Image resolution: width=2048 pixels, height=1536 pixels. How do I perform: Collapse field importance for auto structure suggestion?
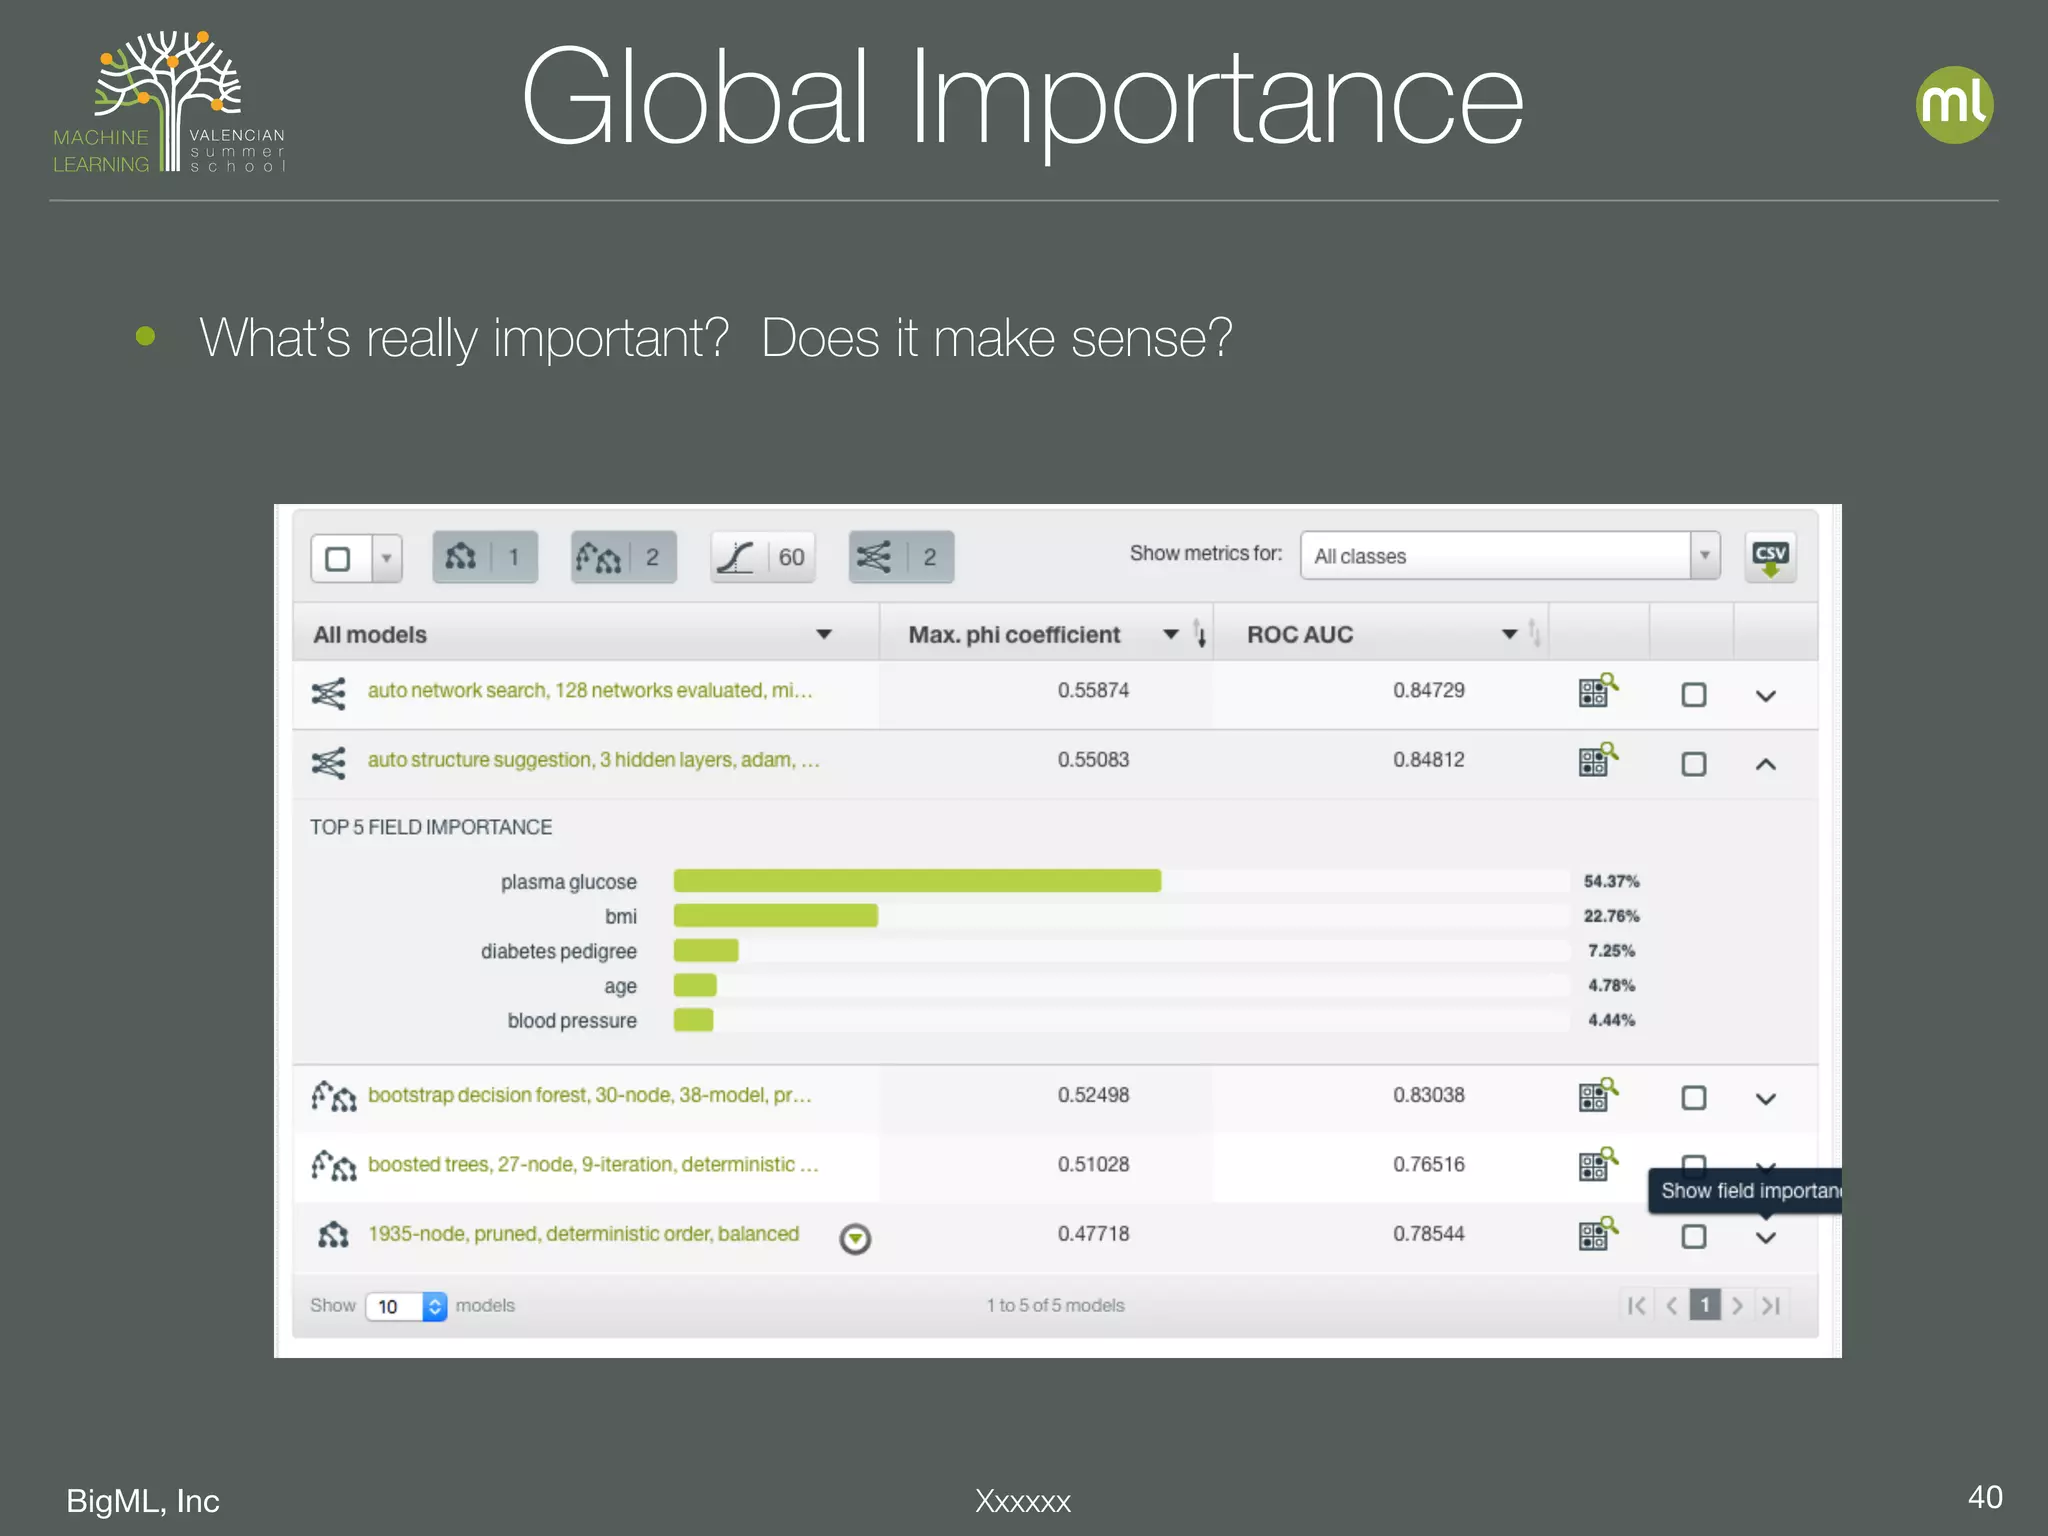[x=1766, y=764]
